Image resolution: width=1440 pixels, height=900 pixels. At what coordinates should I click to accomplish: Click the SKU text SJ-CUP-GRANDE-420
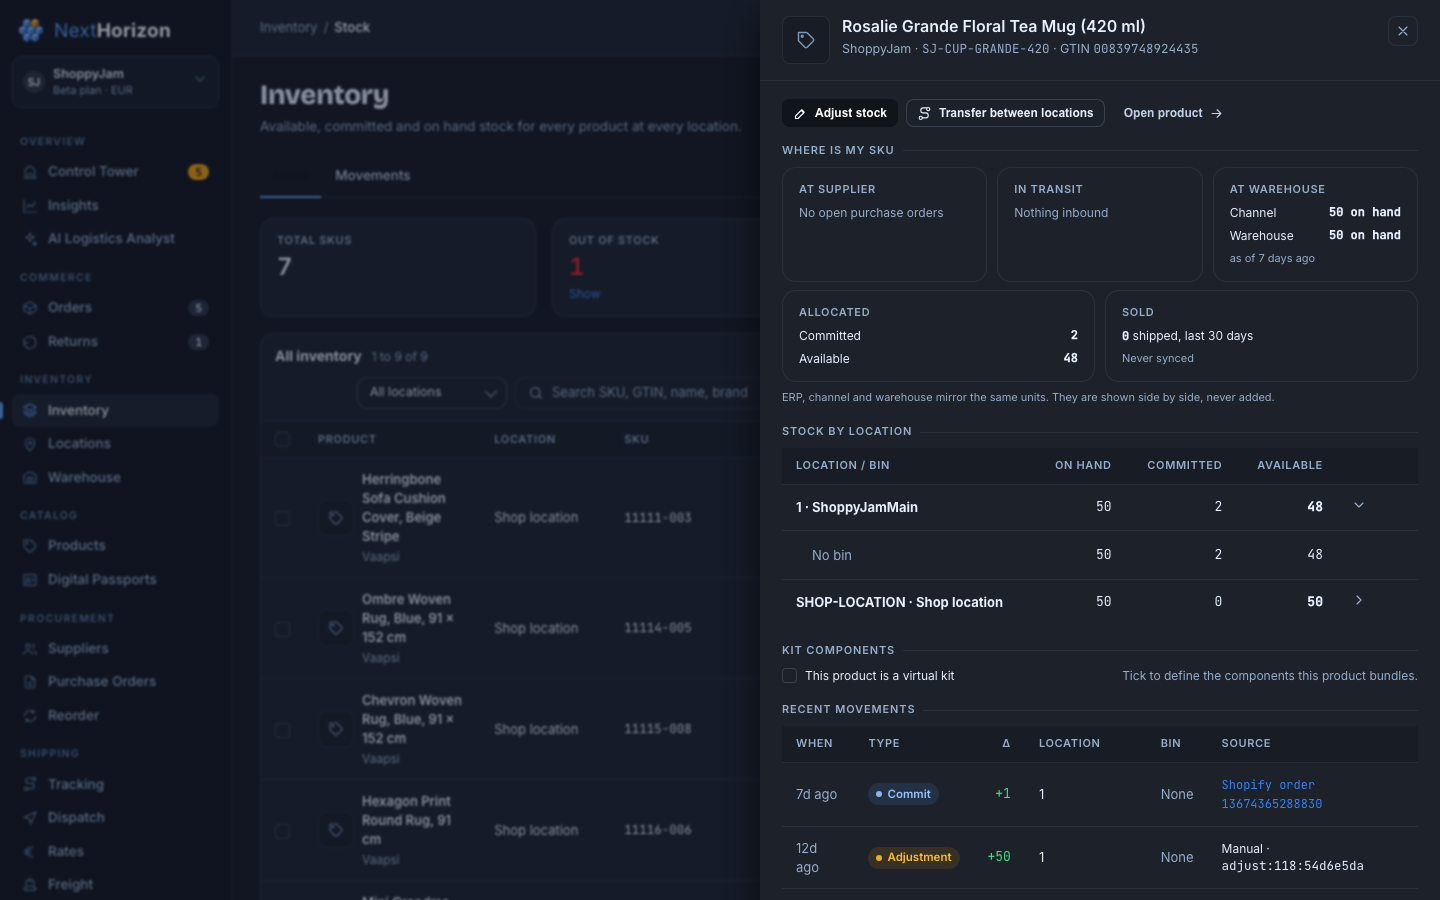986,49
